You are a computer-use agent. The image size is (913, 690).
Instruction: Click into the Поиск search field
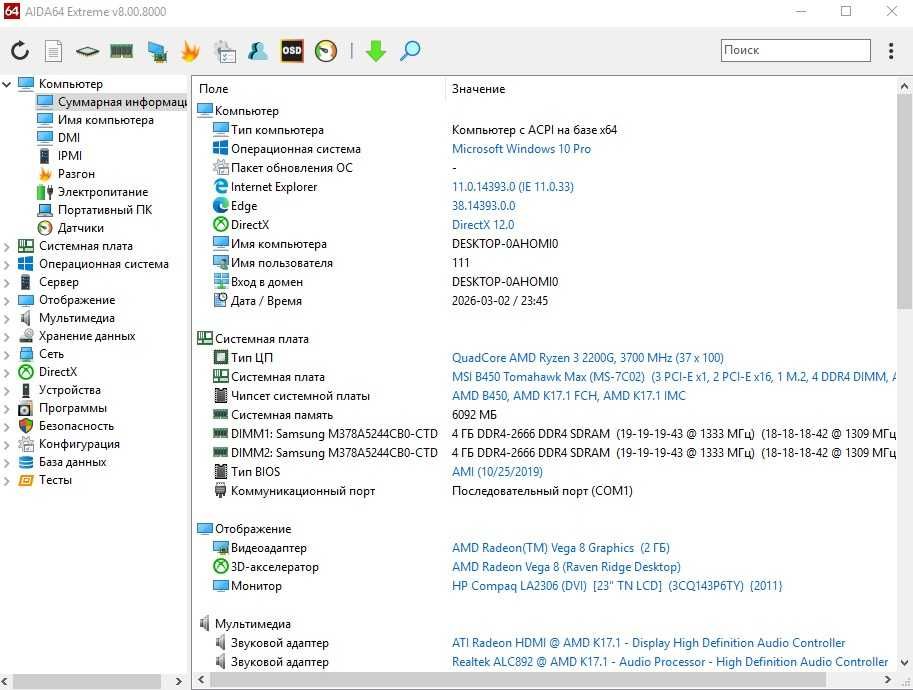pos(795,50)
